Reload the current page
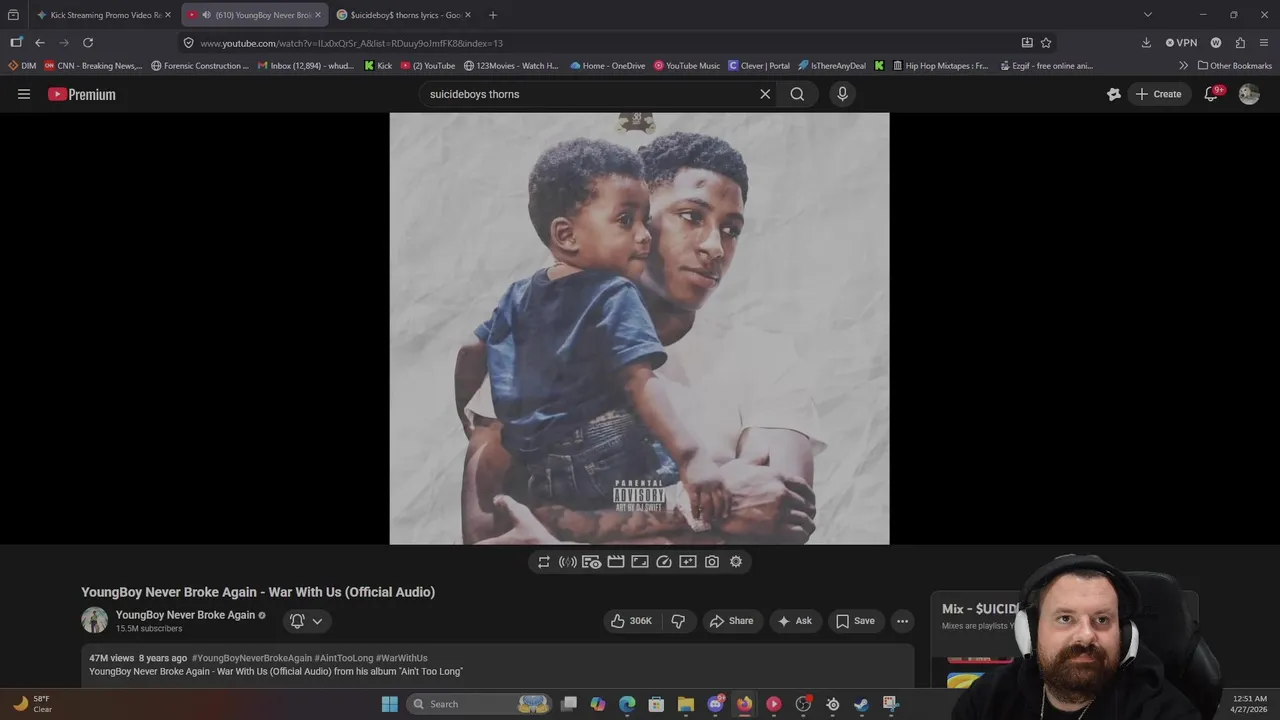Image resolution: width=1280 pixels, height=720 pixels. [x=88, y=43]
